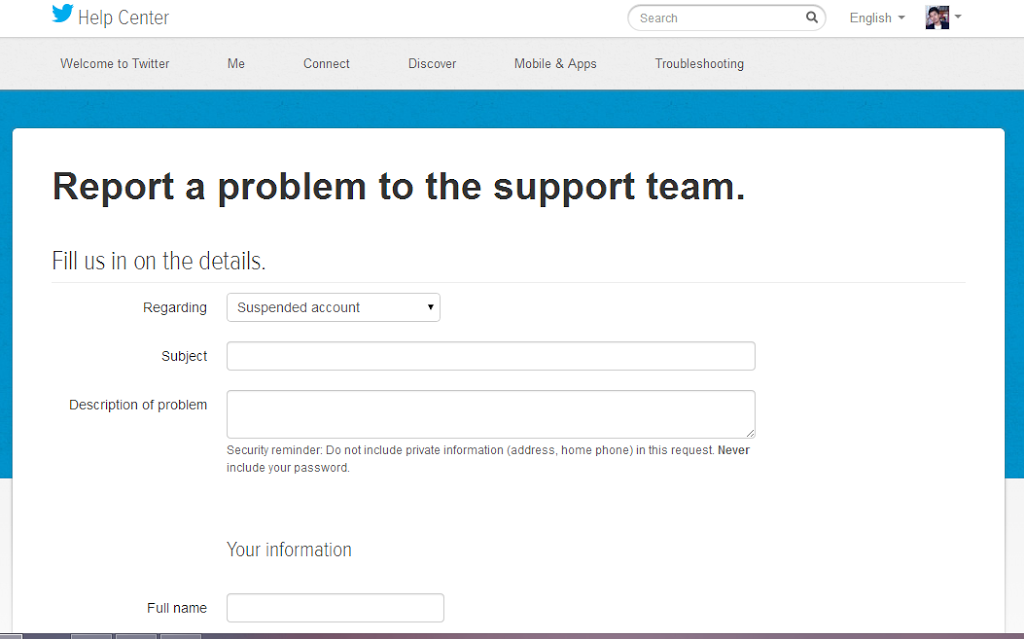Expand the Regarding 'Suspended account' dropdown
Viewport: 1024px width, 639px height.
(x=333, y=308)
